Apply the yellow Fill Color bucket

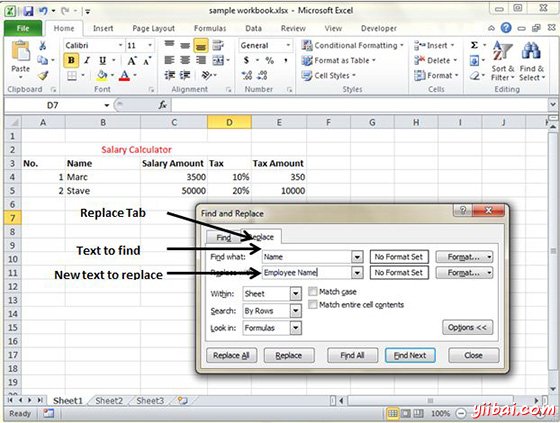(x=102, y=75)
